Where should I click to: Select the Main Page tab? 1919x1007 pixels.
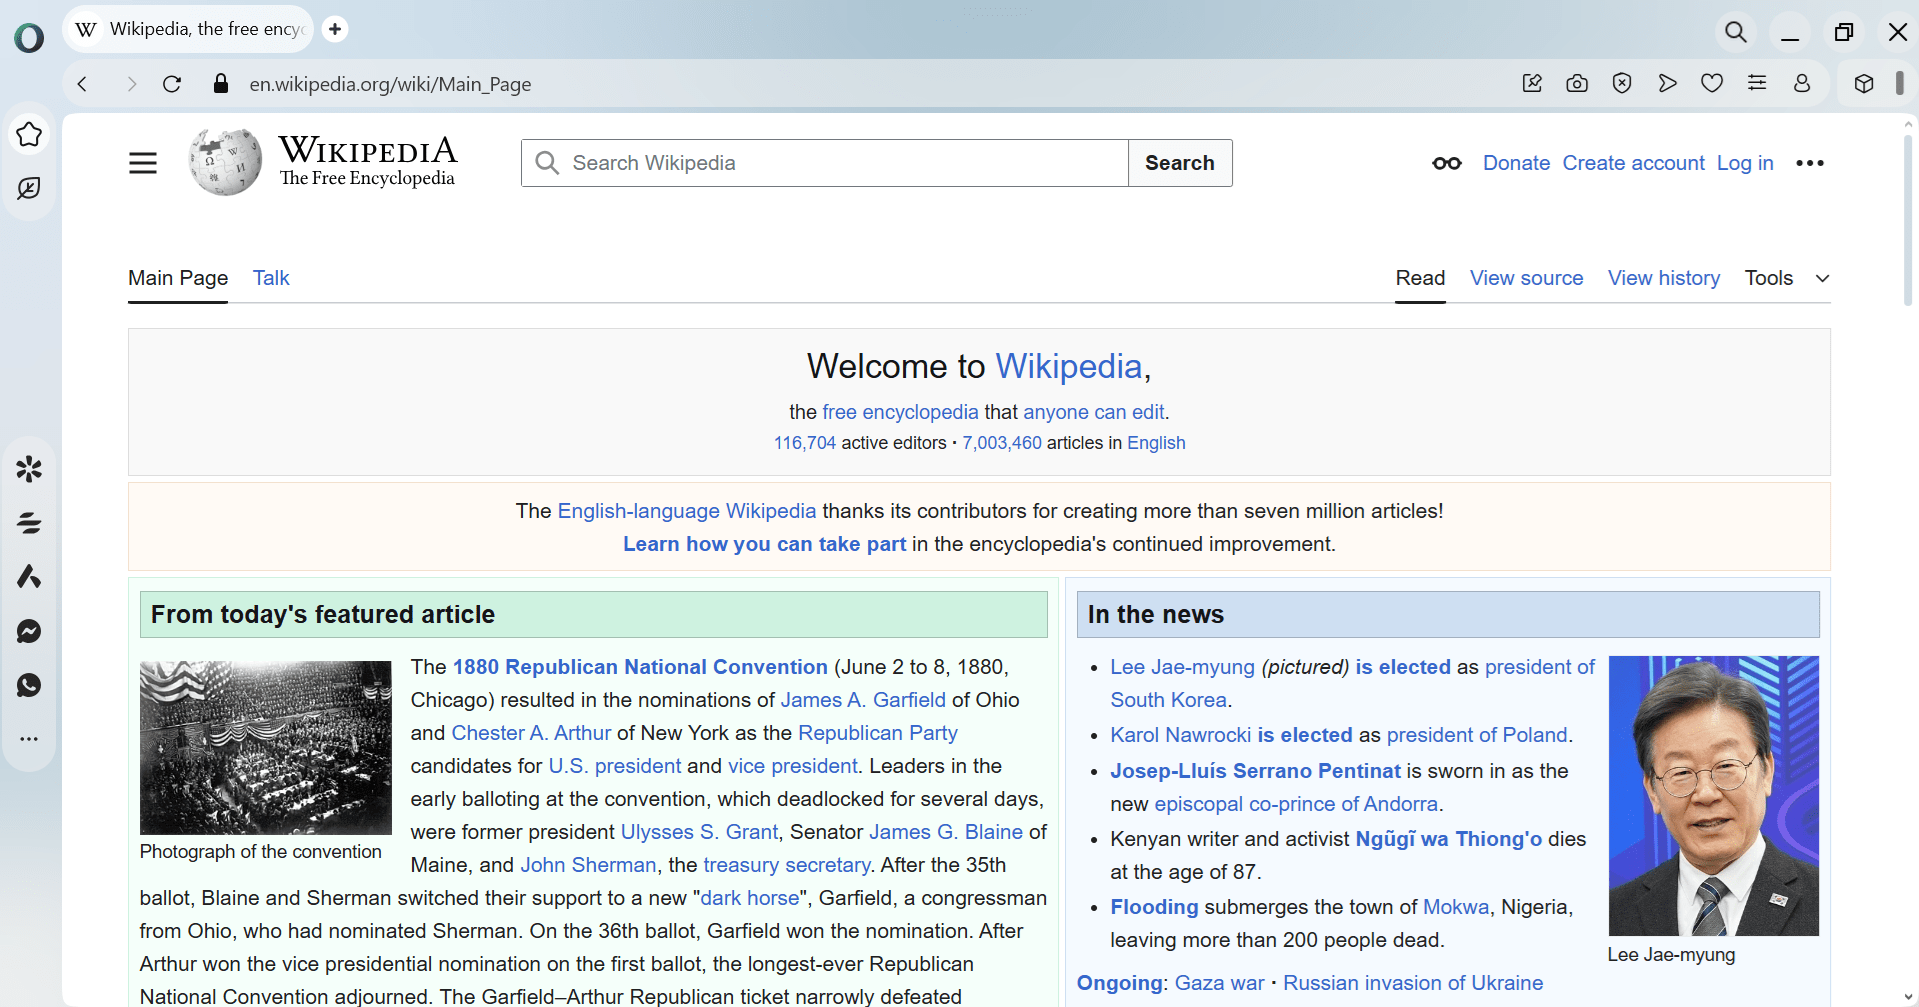point(178,278)
